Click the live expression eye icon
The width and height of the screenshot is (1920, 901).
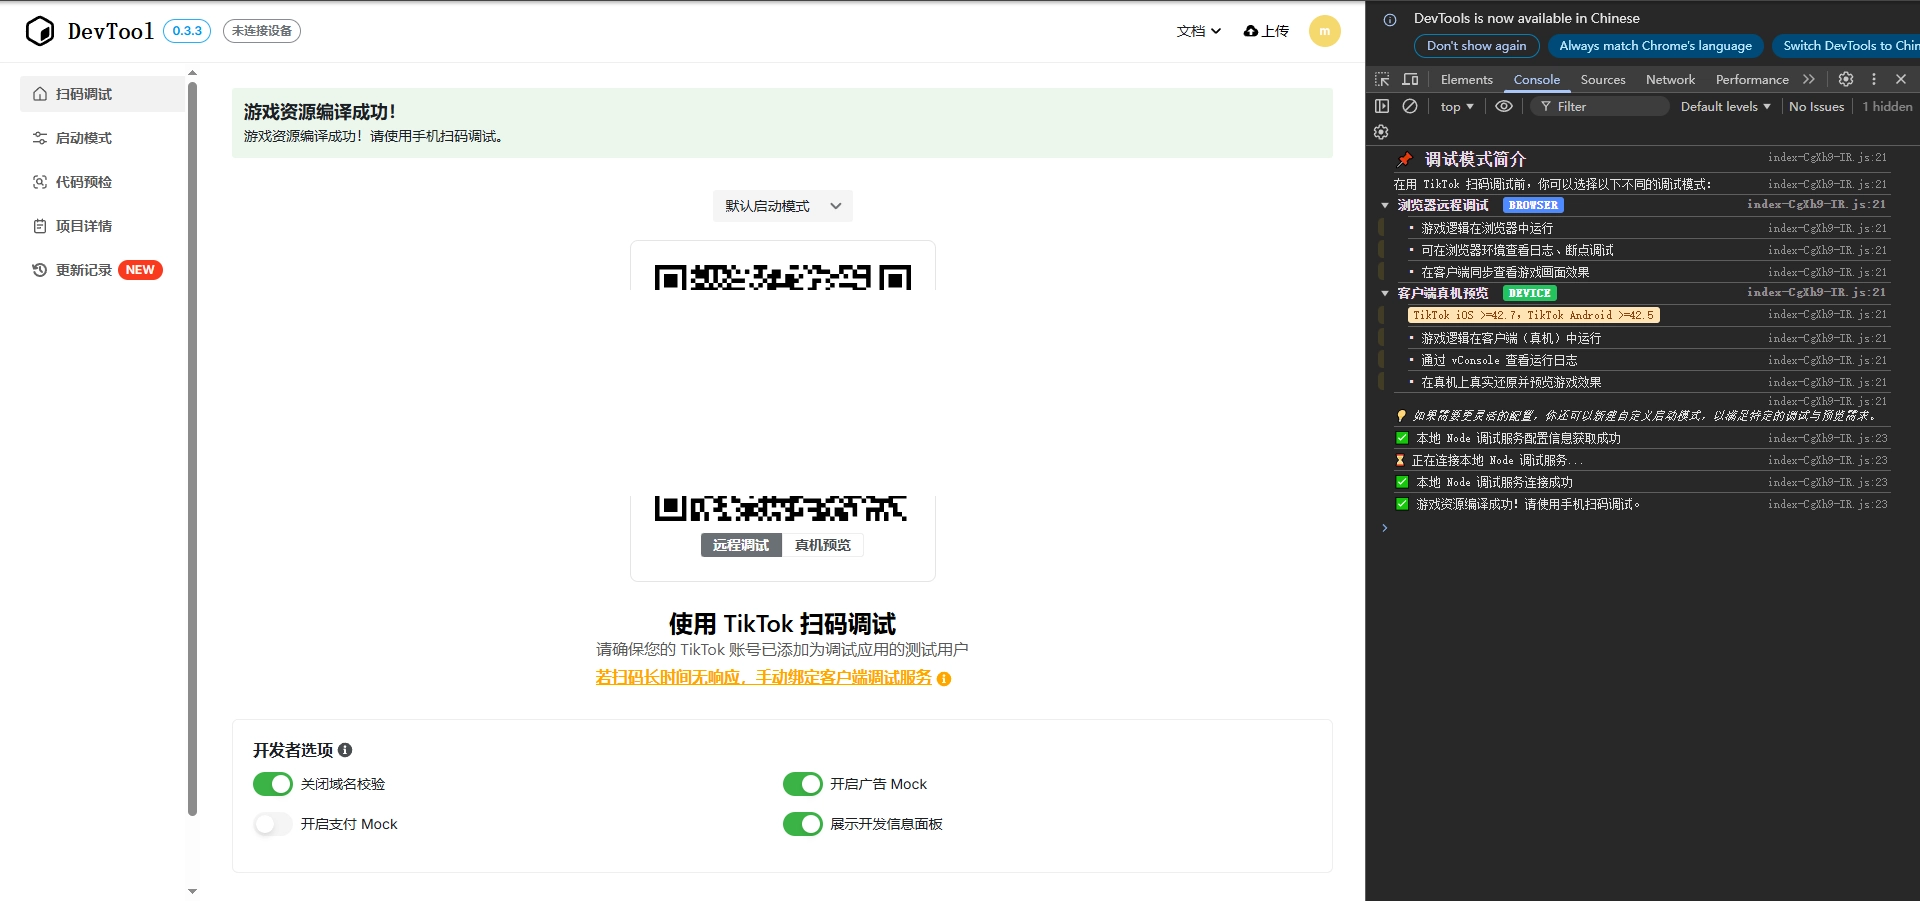[x=1504, y=106]
